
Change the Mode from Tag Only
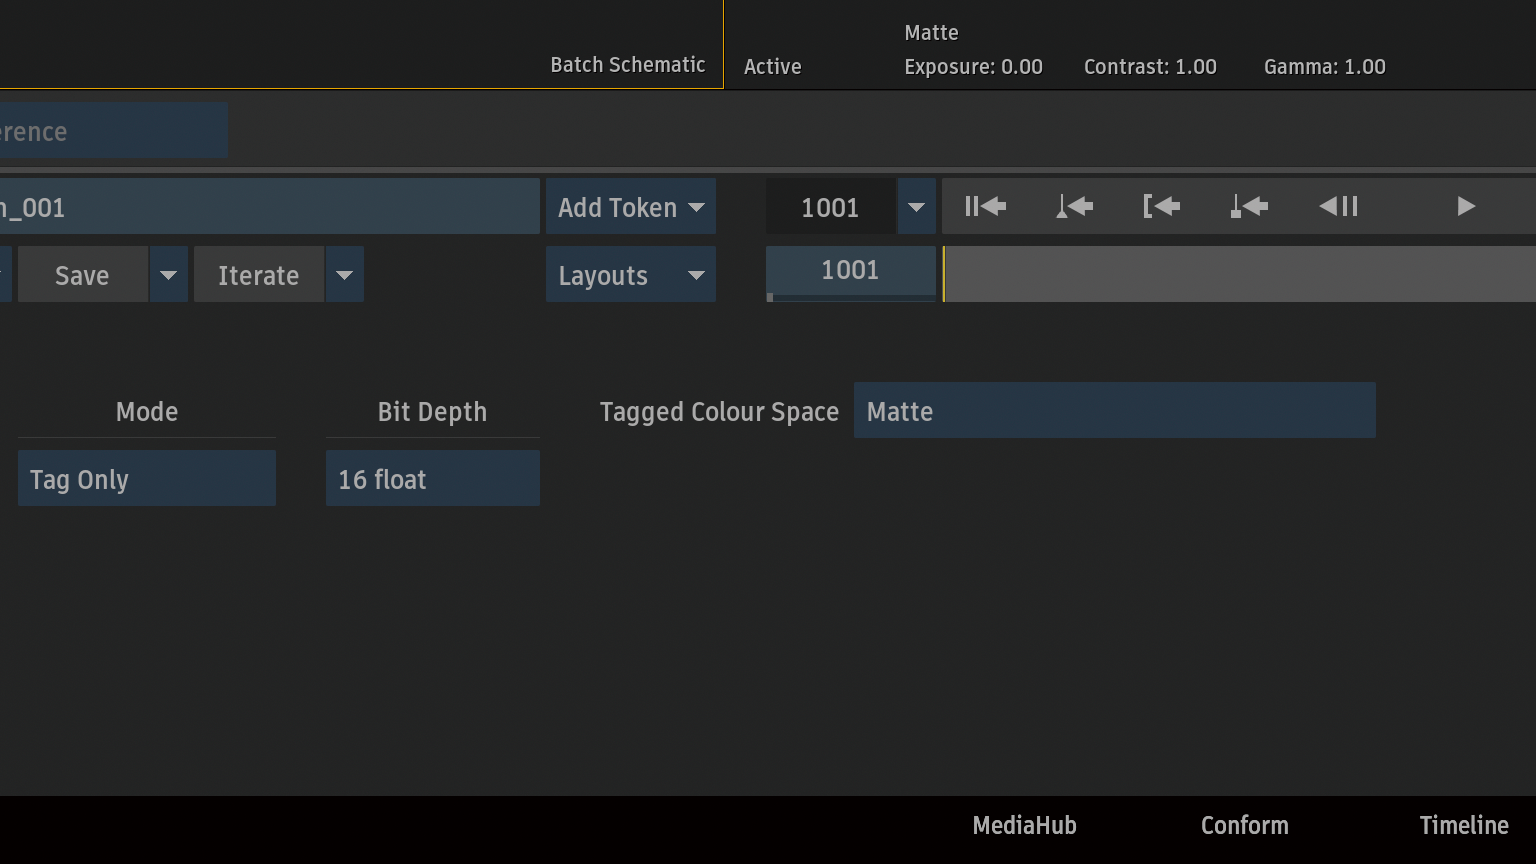pyautogui.click(x=146, y=479)
